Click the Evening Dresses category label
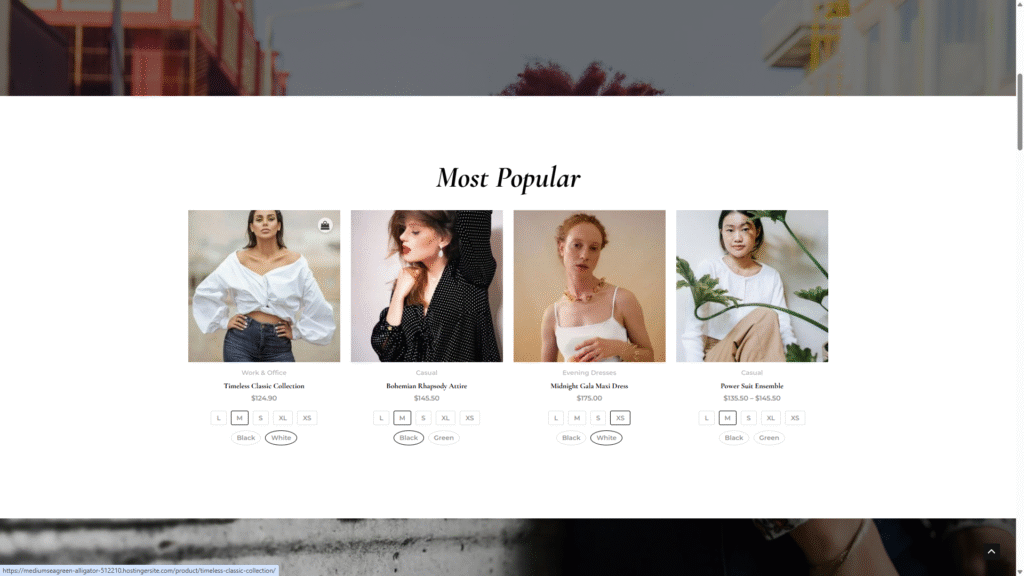The height and width of the screenshot is (576, 1024). tap(589, 373)
